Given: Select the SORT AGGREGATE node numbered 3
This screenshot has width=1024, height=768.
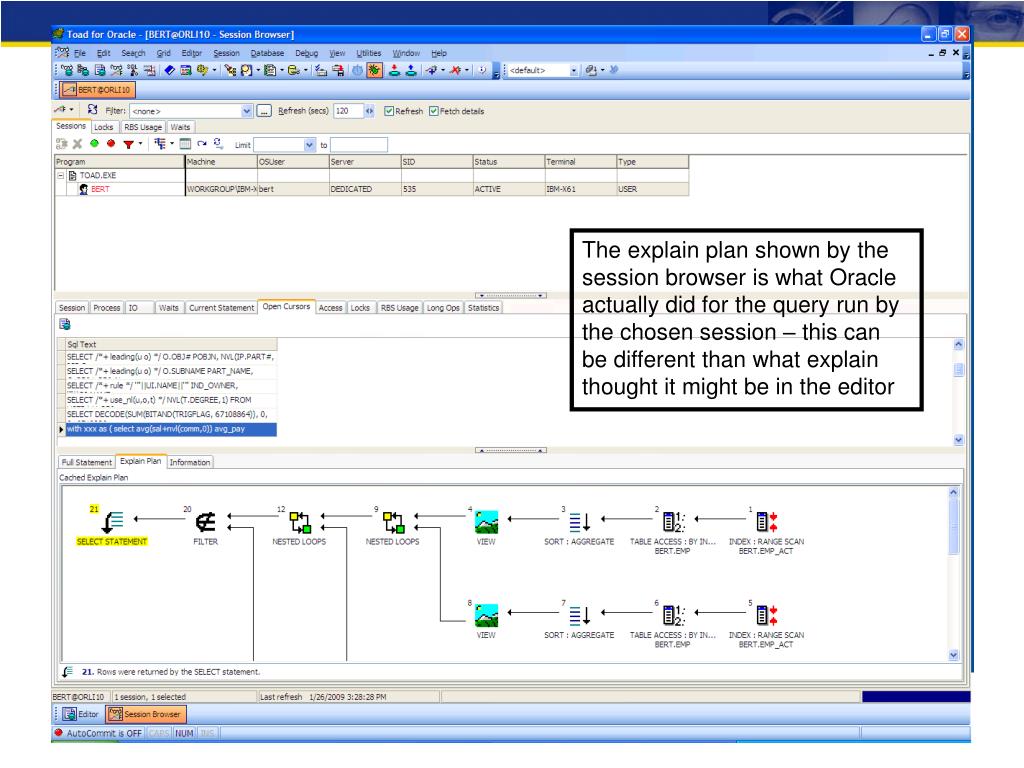Looking at the screenshot, I should click(x=580, y=522).
